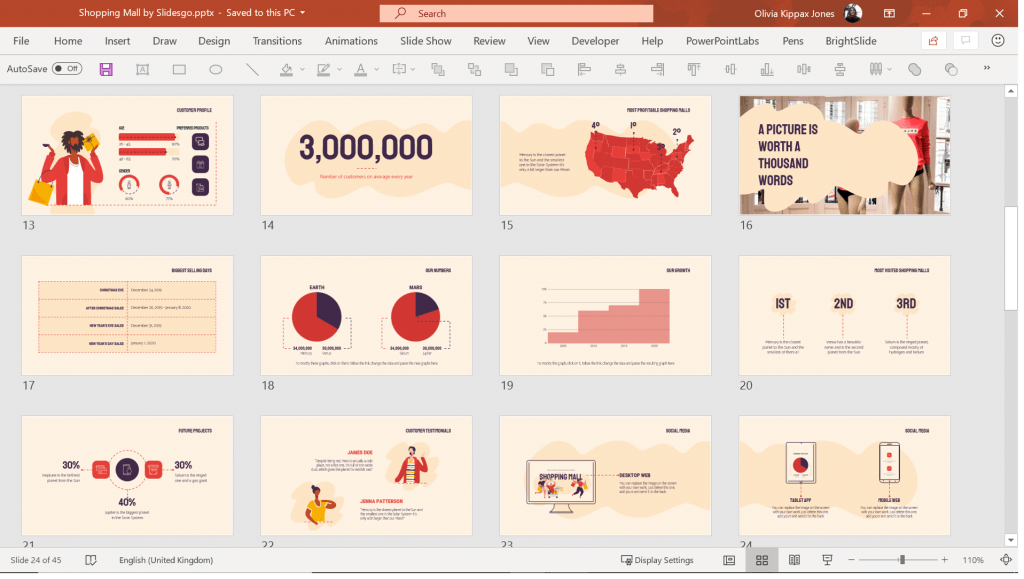Switch to the Animations ribbon tab
Screen dimensions: 1024x579
pyautogui.click(x=351, y=41)
